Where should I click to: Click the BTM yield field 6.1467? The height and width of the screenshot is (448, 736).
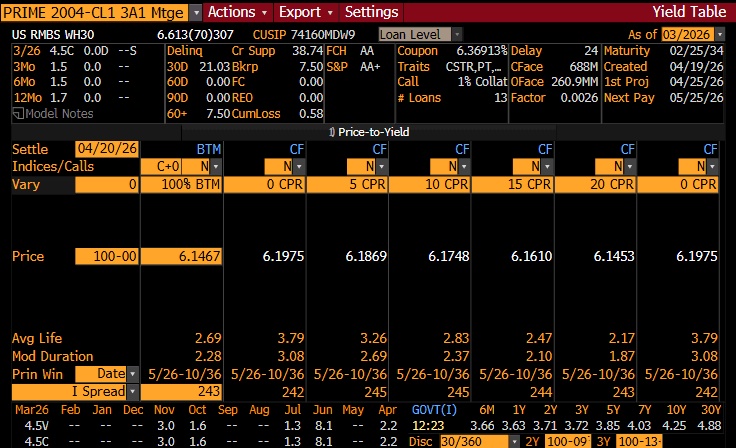tap(181, 256)
